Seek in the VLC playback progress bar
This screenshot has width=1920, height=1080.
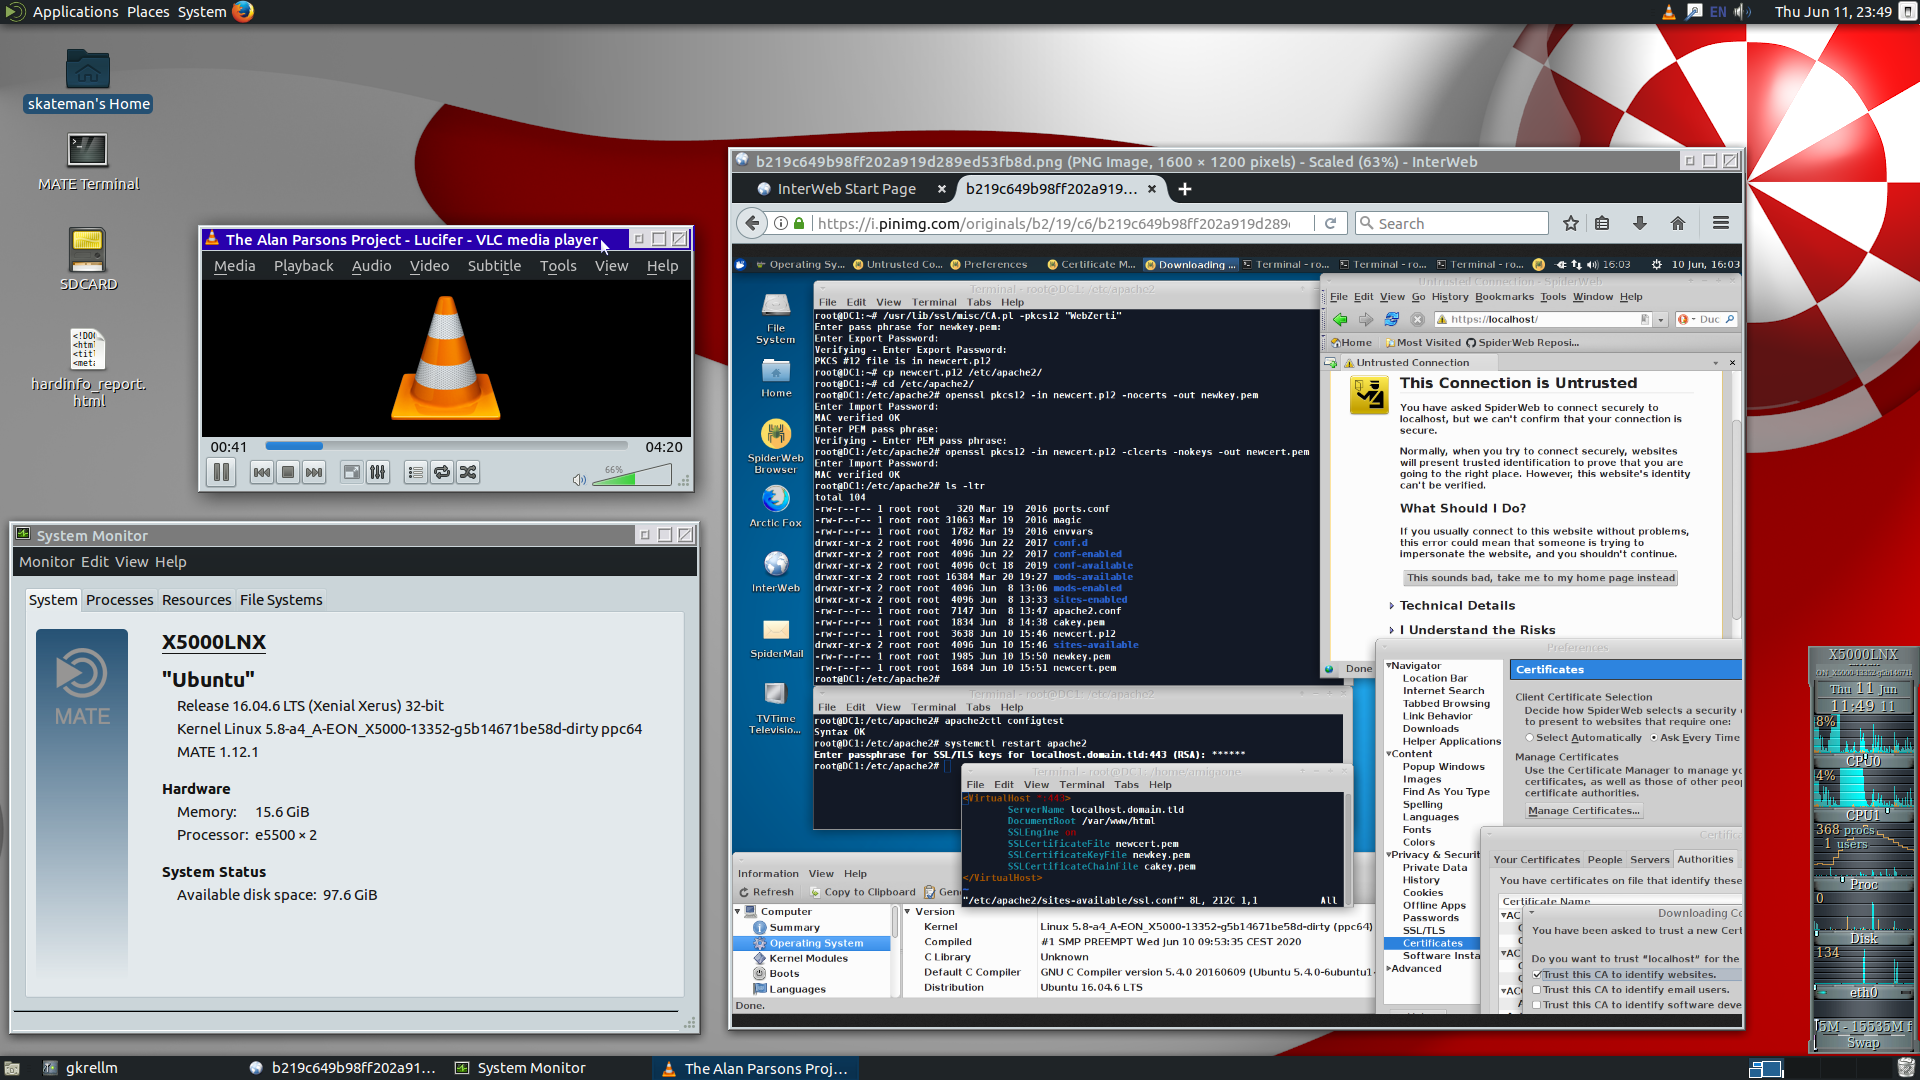point(446,446)
